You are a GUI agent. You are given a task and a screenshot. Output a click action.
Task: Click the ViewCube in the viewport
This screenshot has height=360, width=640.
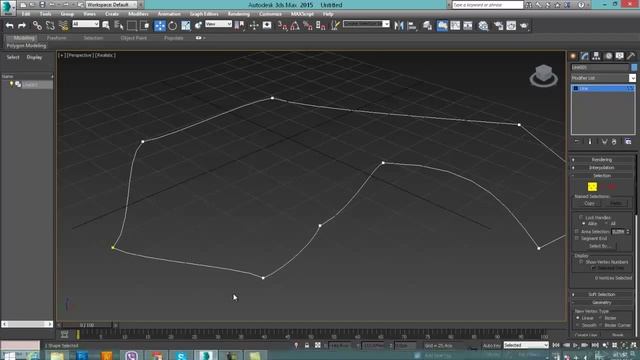[x=544, y=76]
